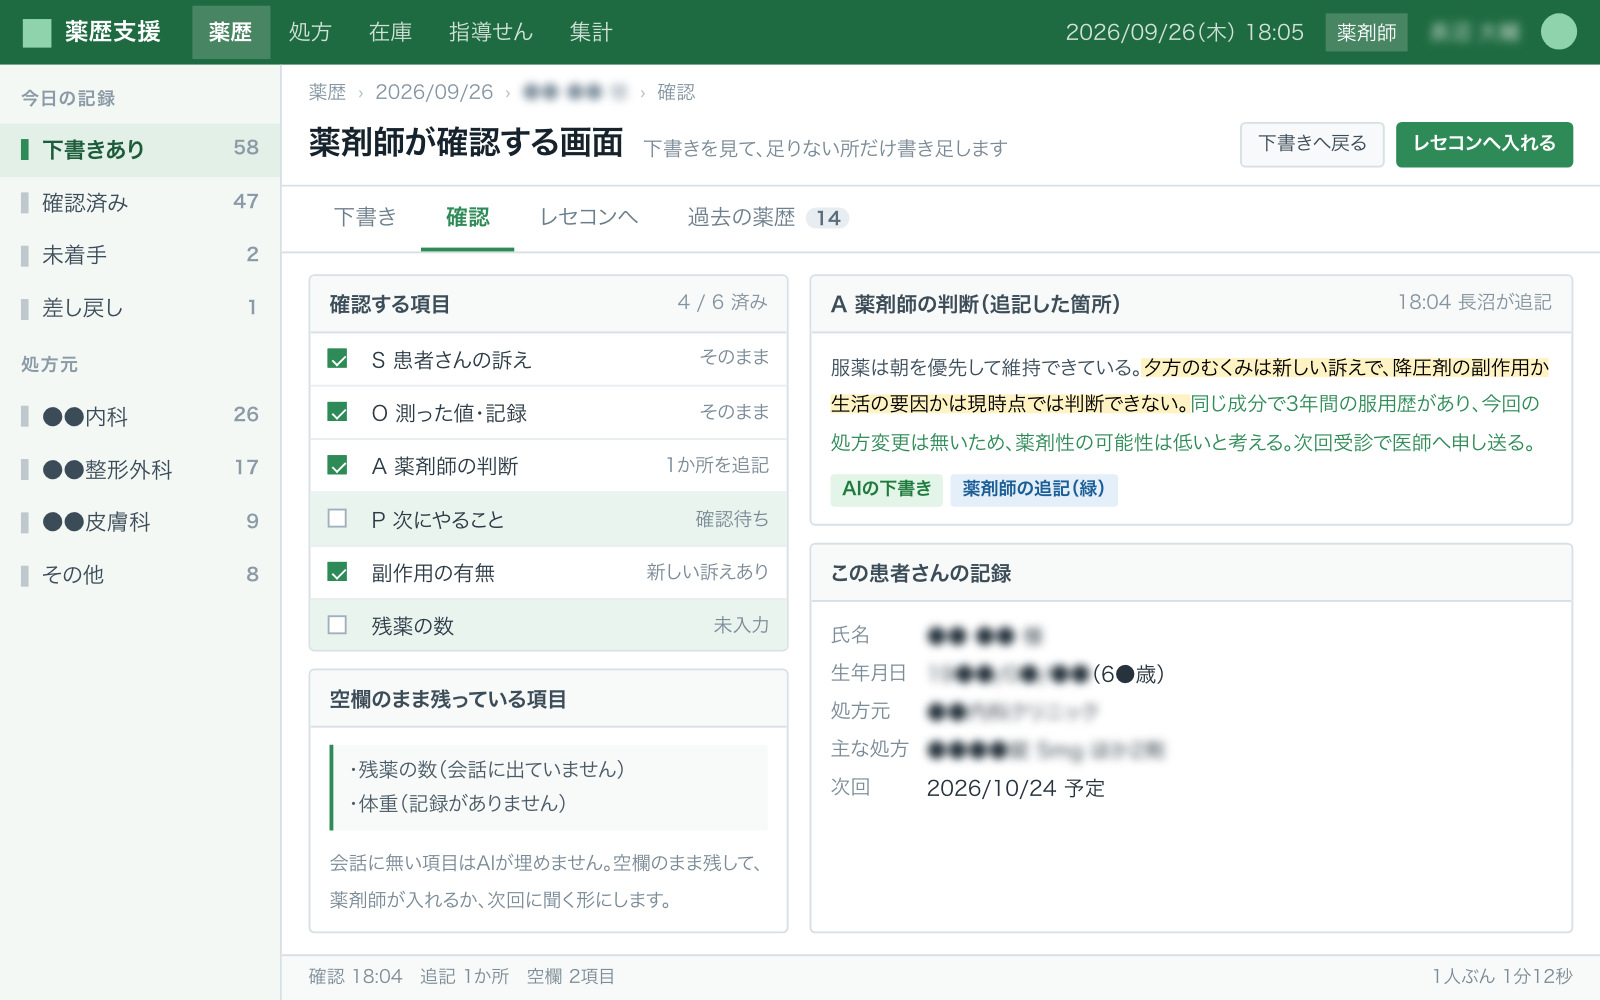Uncheck the 副作用の有無 checkbox
1600x1000 pixels.
click(338, 572)
